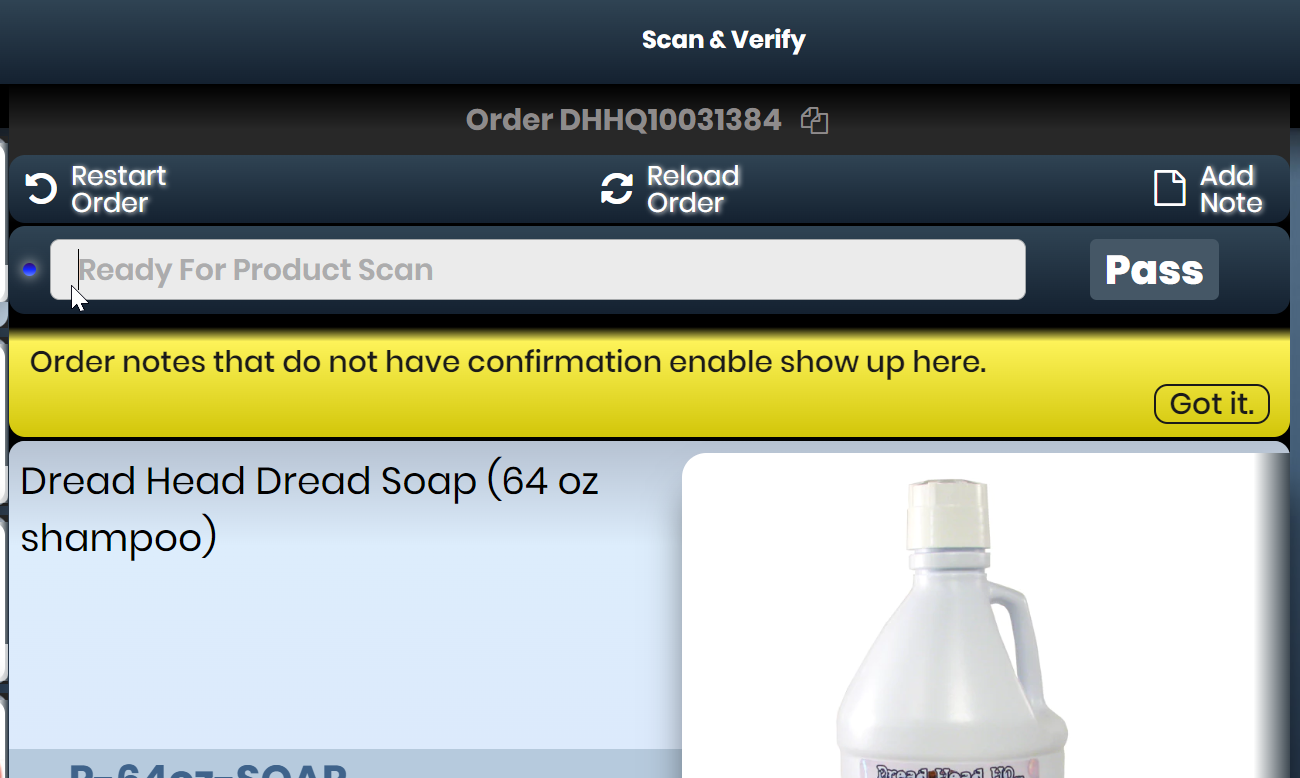The height and width of the screenshot is (778, 1300).
Task: Click the blue scan status dot
Action: point(29,270)
